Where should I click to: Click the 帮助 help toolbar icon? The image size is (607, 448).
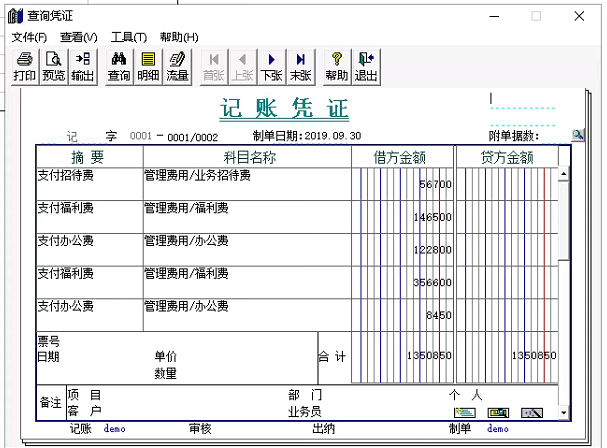click(337, 67)
